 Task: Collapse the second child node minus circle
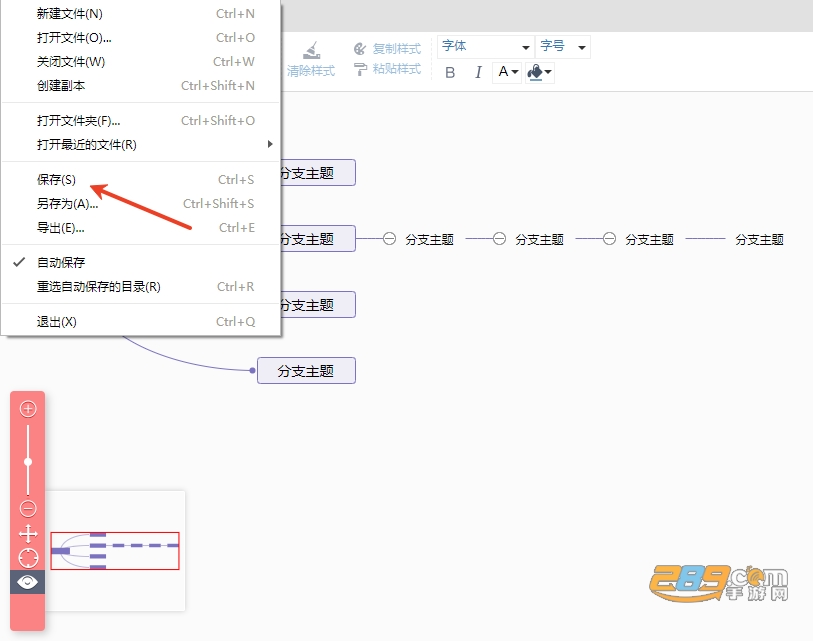(499, 239)
